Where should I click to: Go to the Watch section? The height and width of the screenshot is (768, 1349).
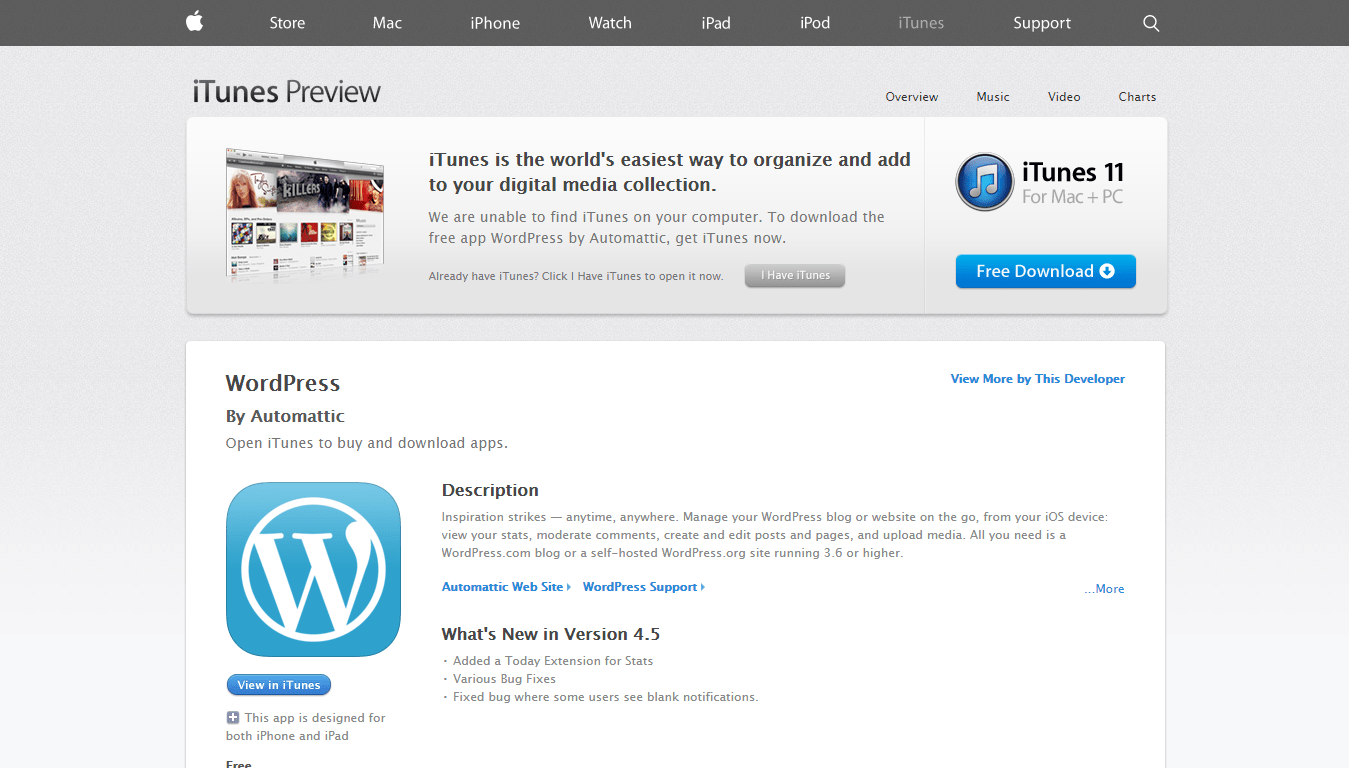click(x=610, y=23)
